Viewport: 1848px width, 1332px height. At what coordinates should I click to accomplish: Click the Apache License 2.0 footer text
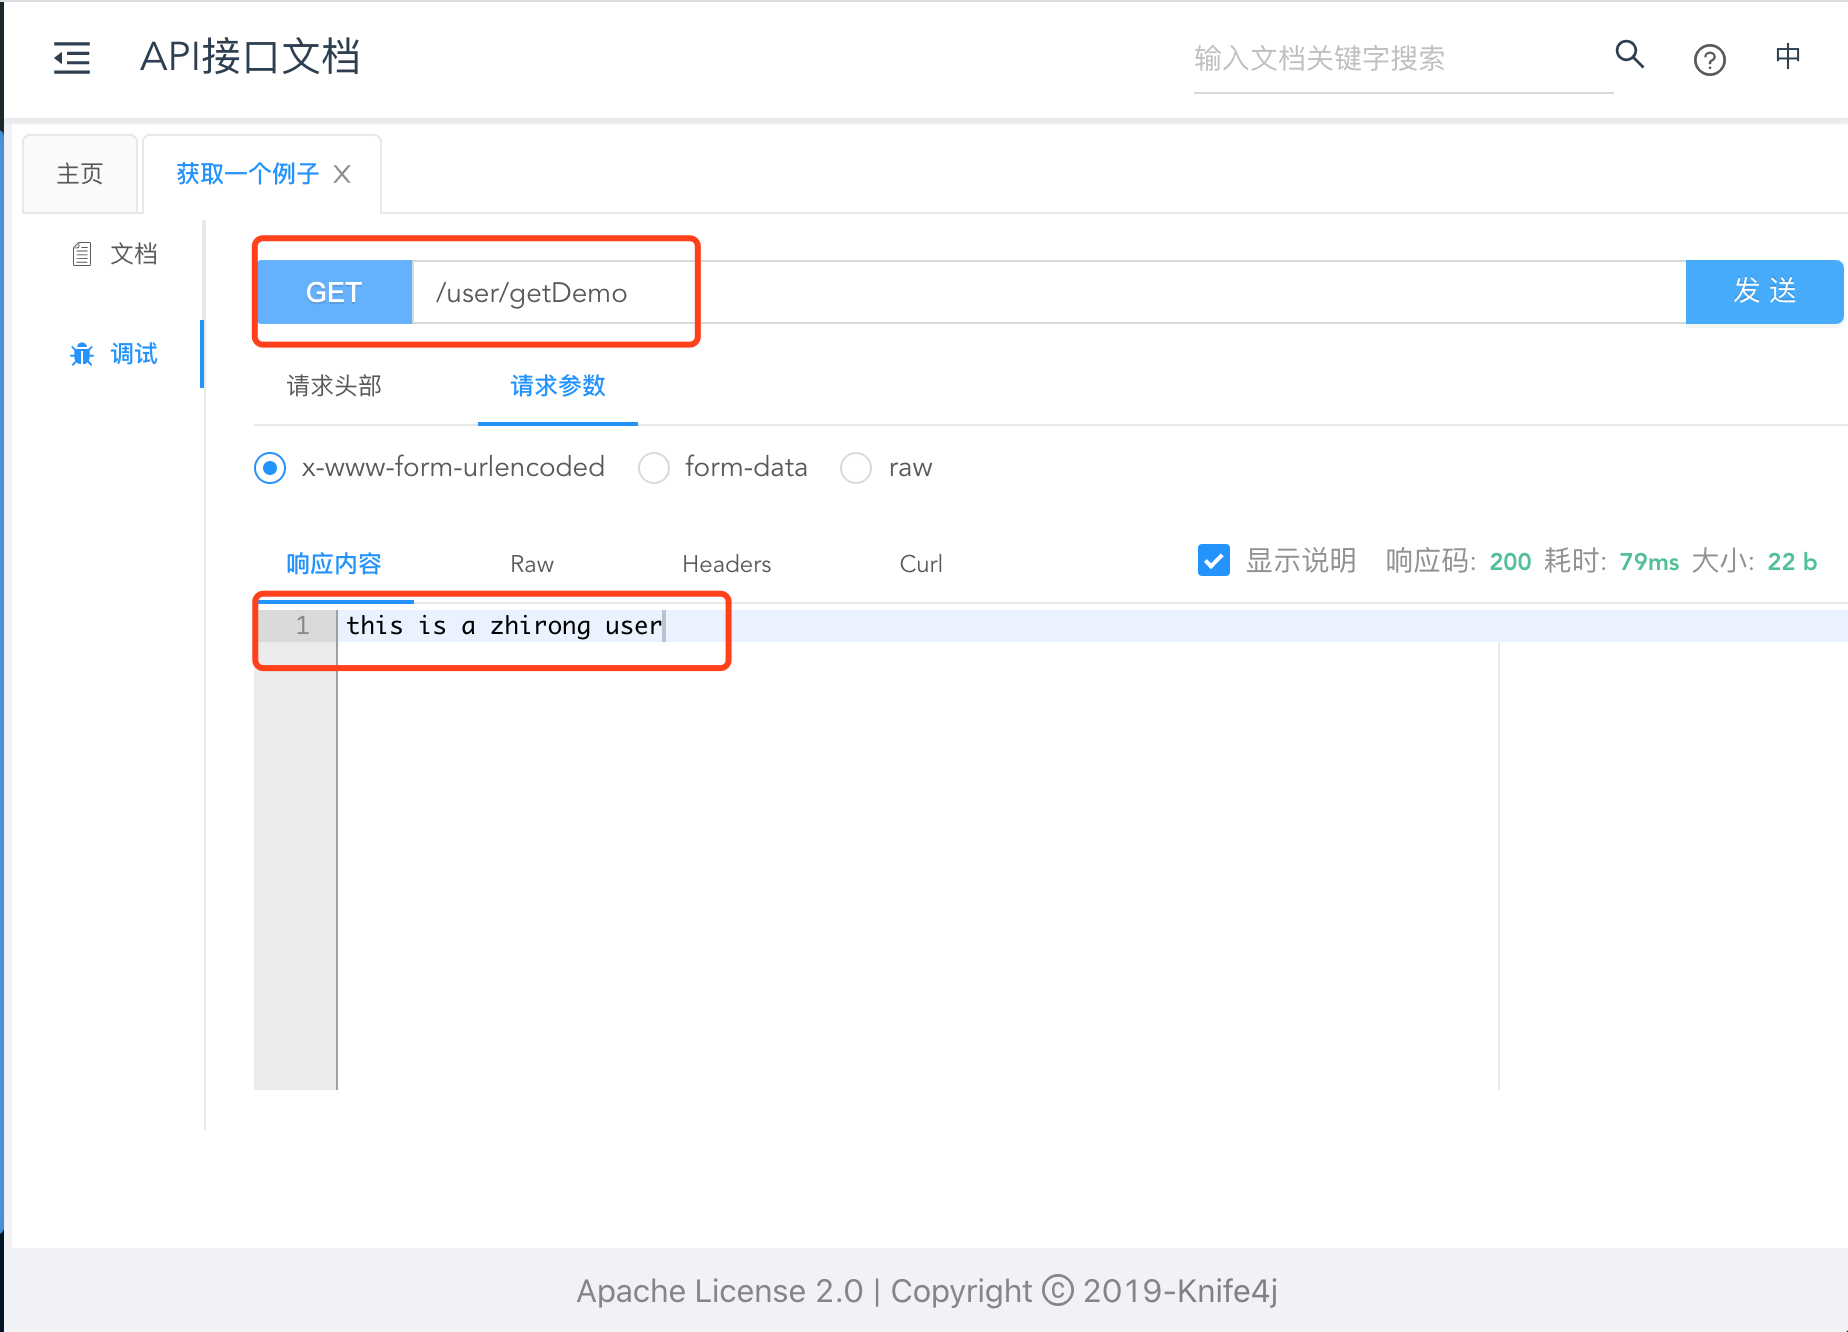pyautogui.click(x=719, y=1291)
